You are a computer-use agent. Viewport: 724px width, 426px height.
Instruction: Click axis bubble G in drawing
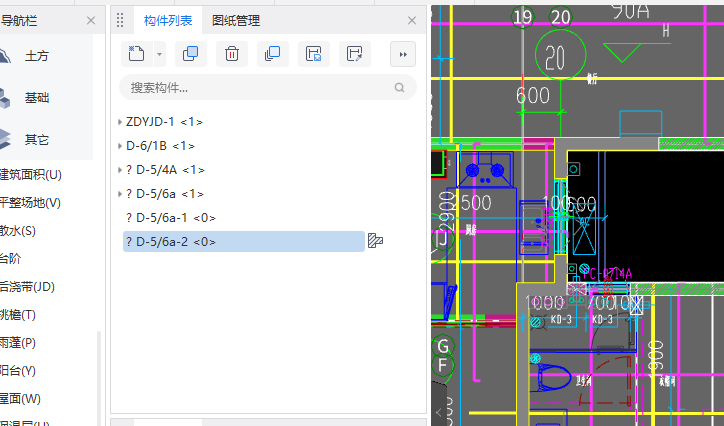point(443,346)
